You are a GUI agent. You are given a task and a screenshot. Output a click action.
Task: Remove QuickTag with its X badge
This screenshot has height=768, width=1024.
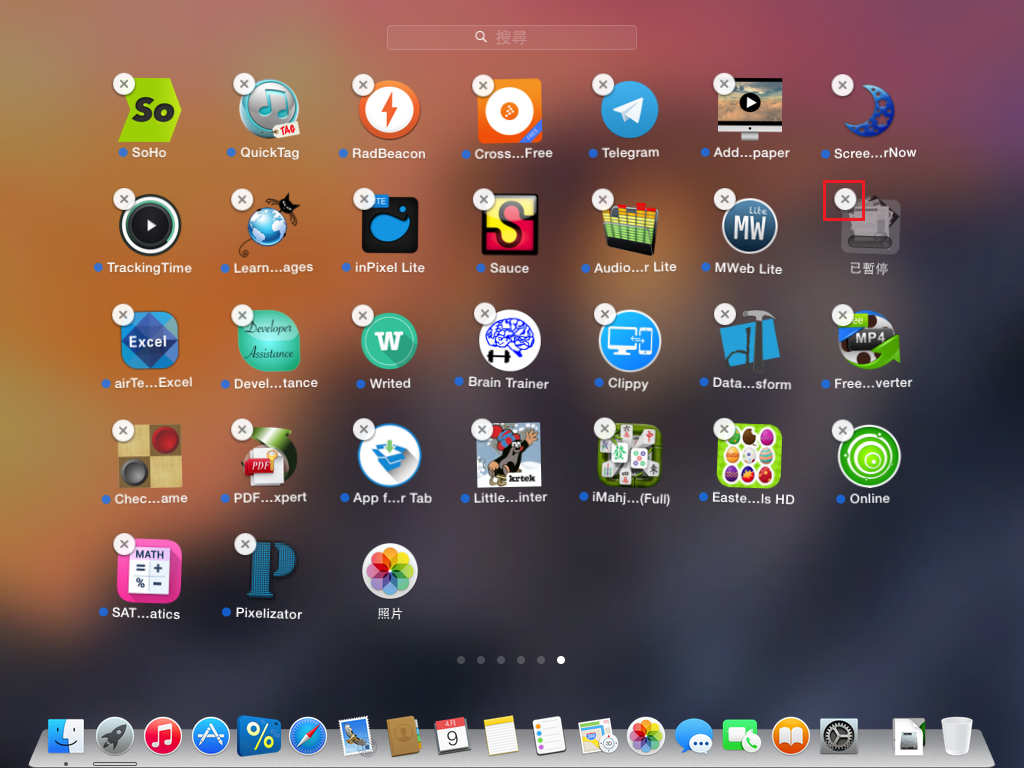(244, 84)
